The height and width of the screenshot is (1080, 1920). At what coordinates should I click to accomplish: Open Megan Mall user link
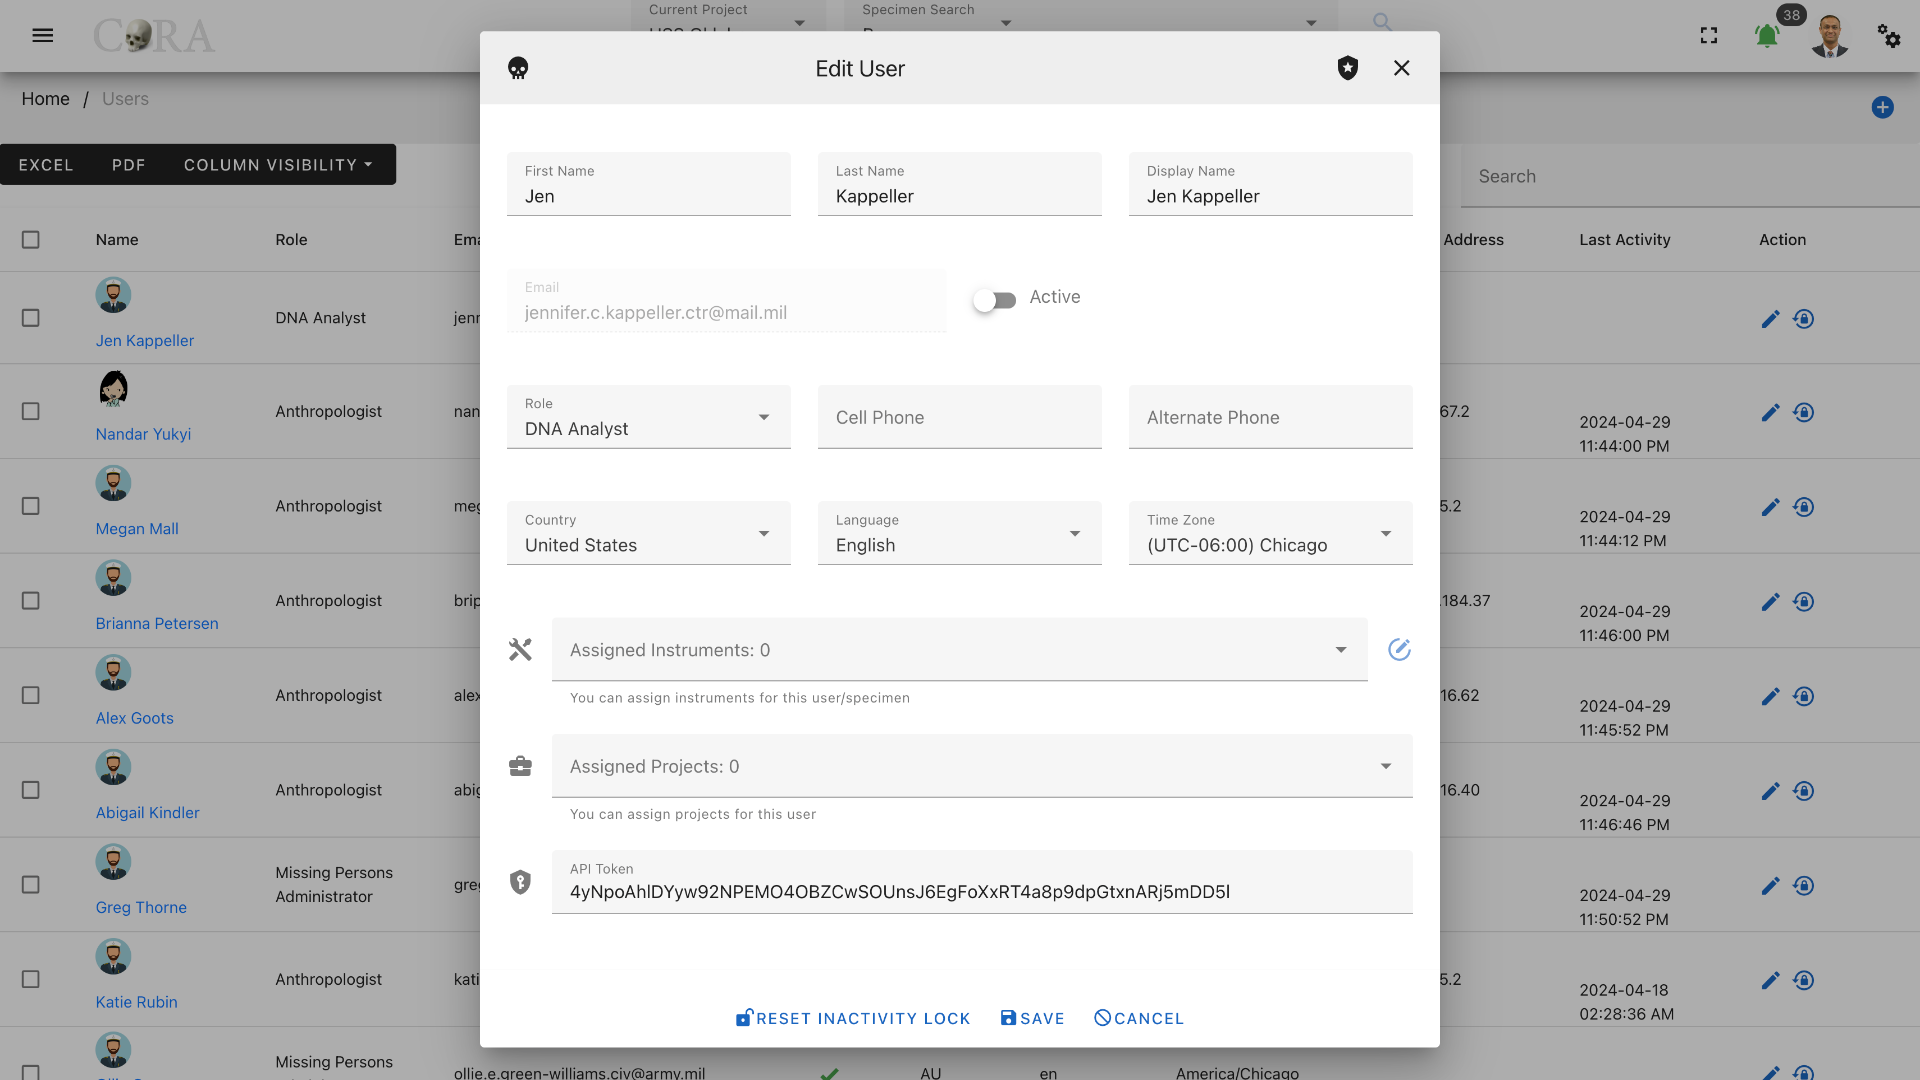(x=137, y=529)
